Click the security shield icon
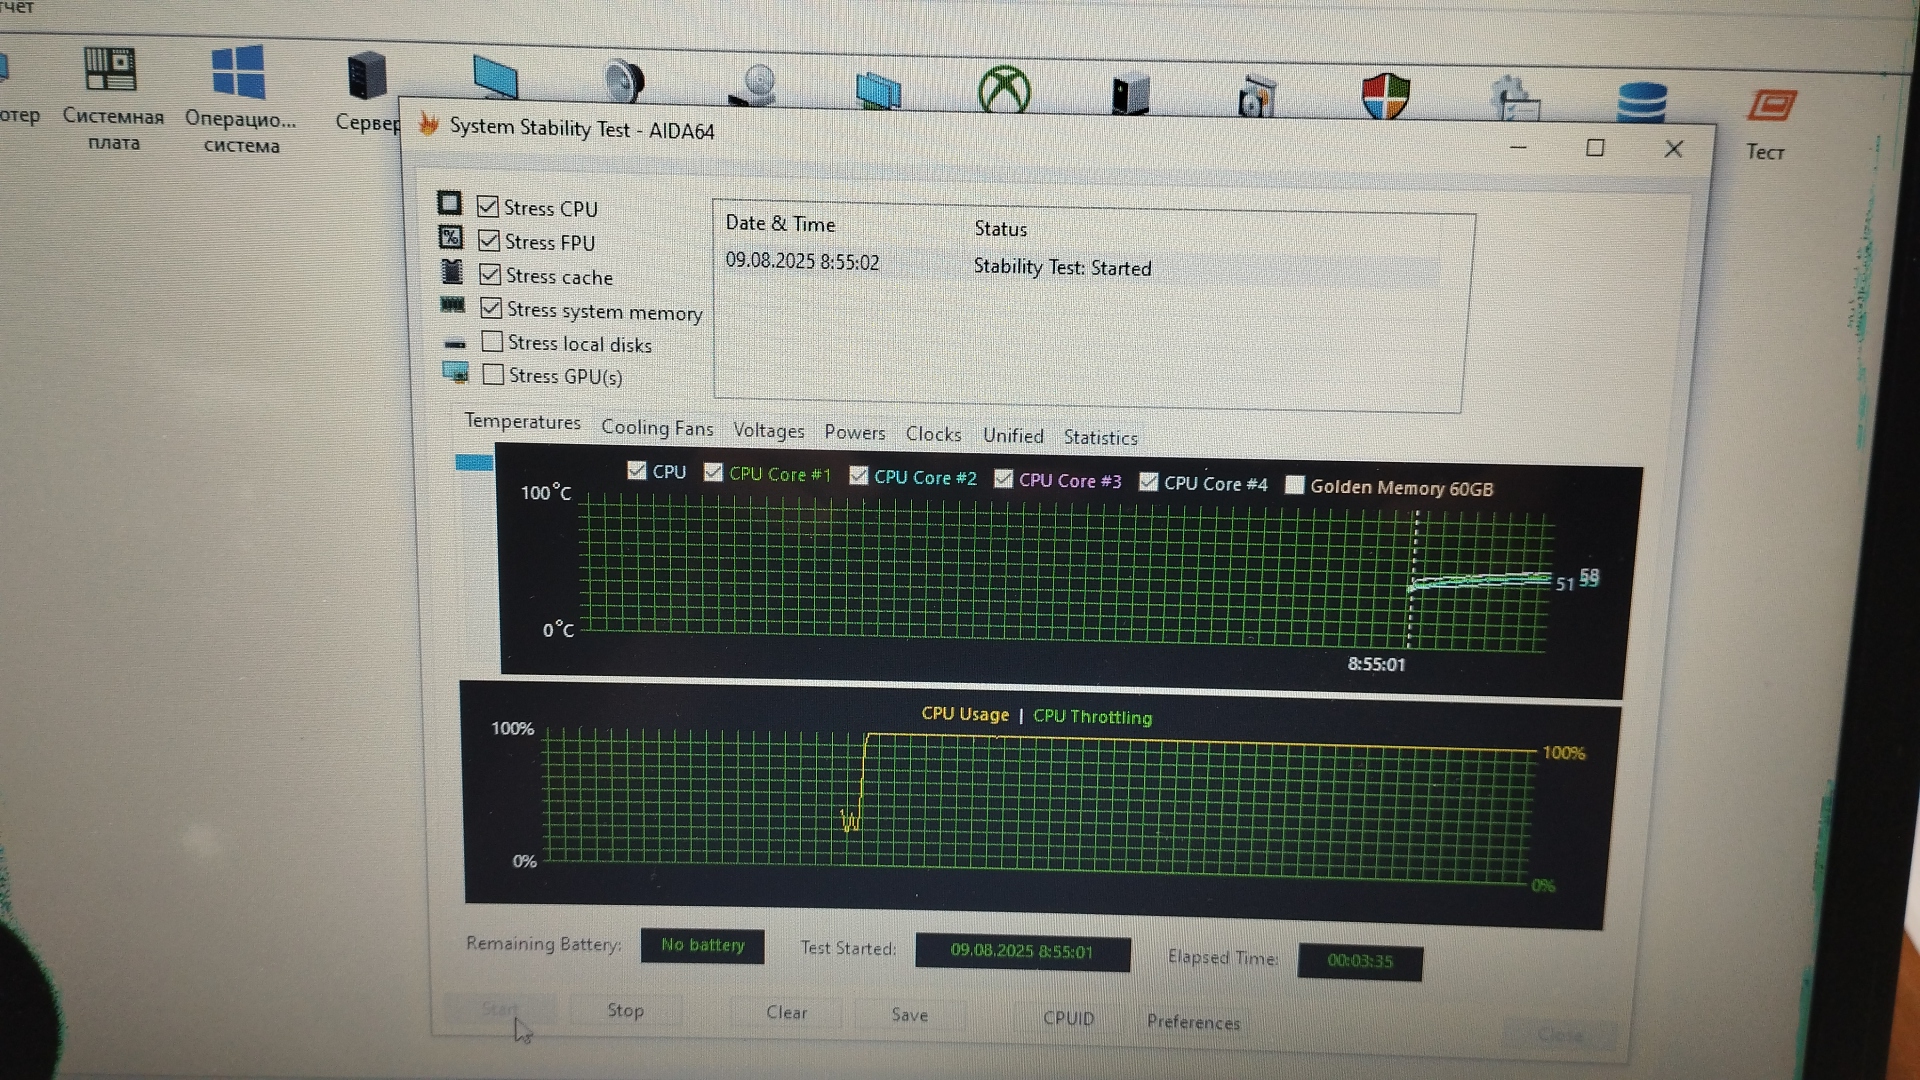 pos(1385,96)
